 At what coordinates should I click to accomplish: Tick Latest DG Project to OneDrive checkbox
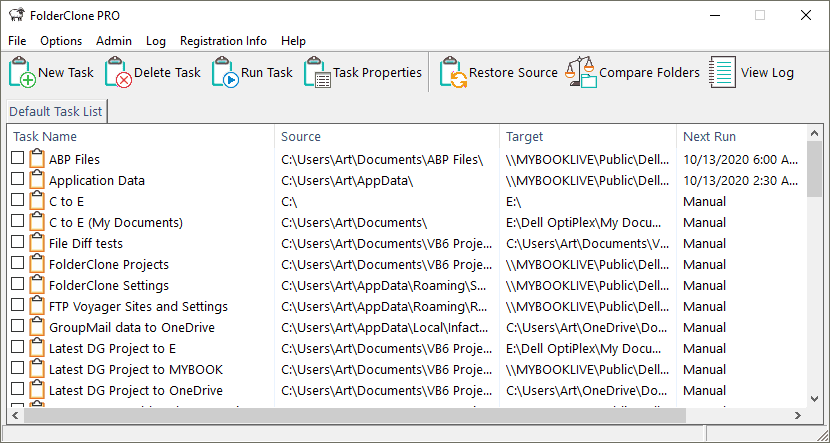pyautogui.click(x=18, y=388)
